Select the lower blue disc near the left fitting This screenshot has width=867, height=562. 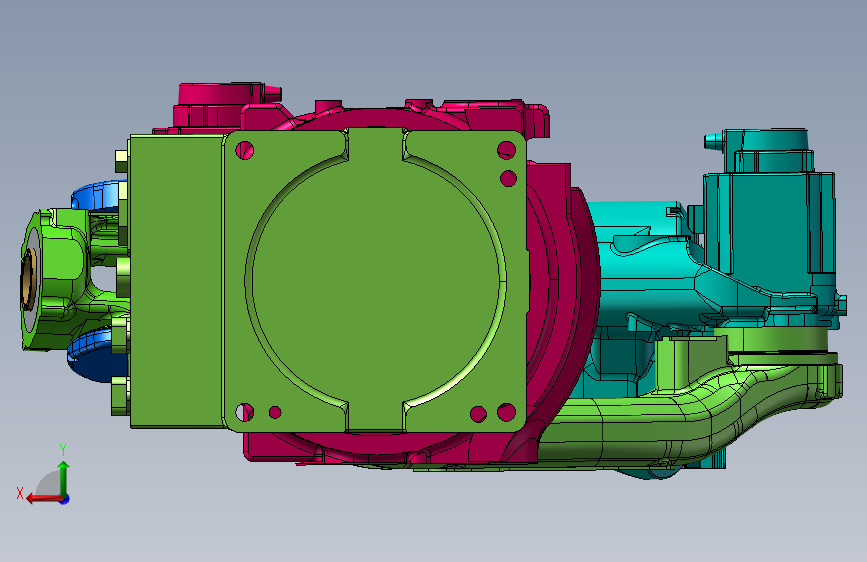(96, 353)
